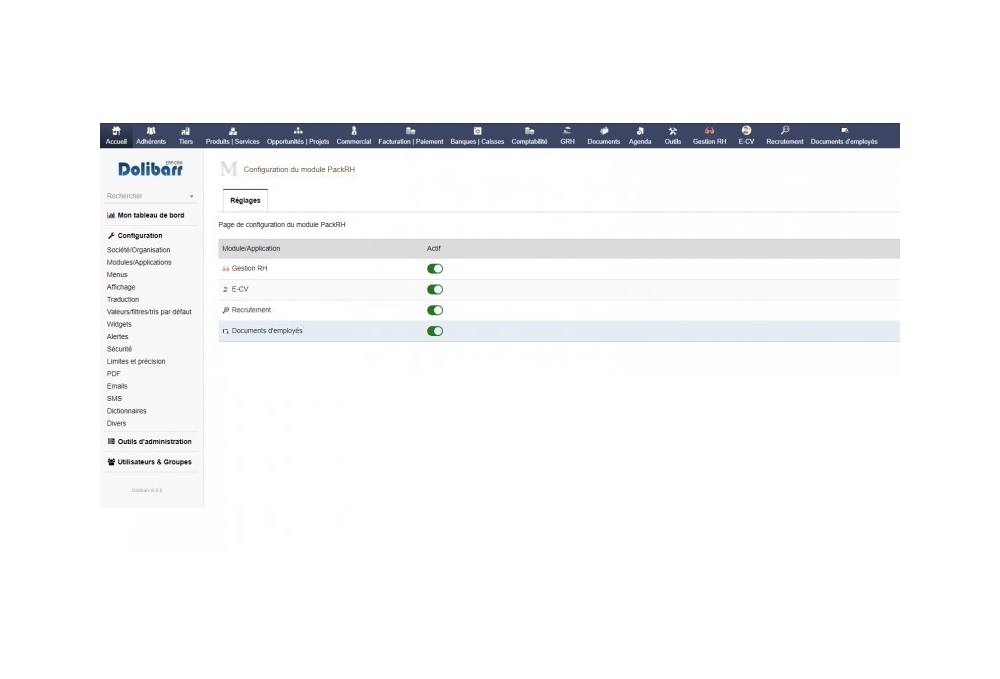
Task: Open the Accueil menu
Action: pyautogui.click(x=116, y=134)
